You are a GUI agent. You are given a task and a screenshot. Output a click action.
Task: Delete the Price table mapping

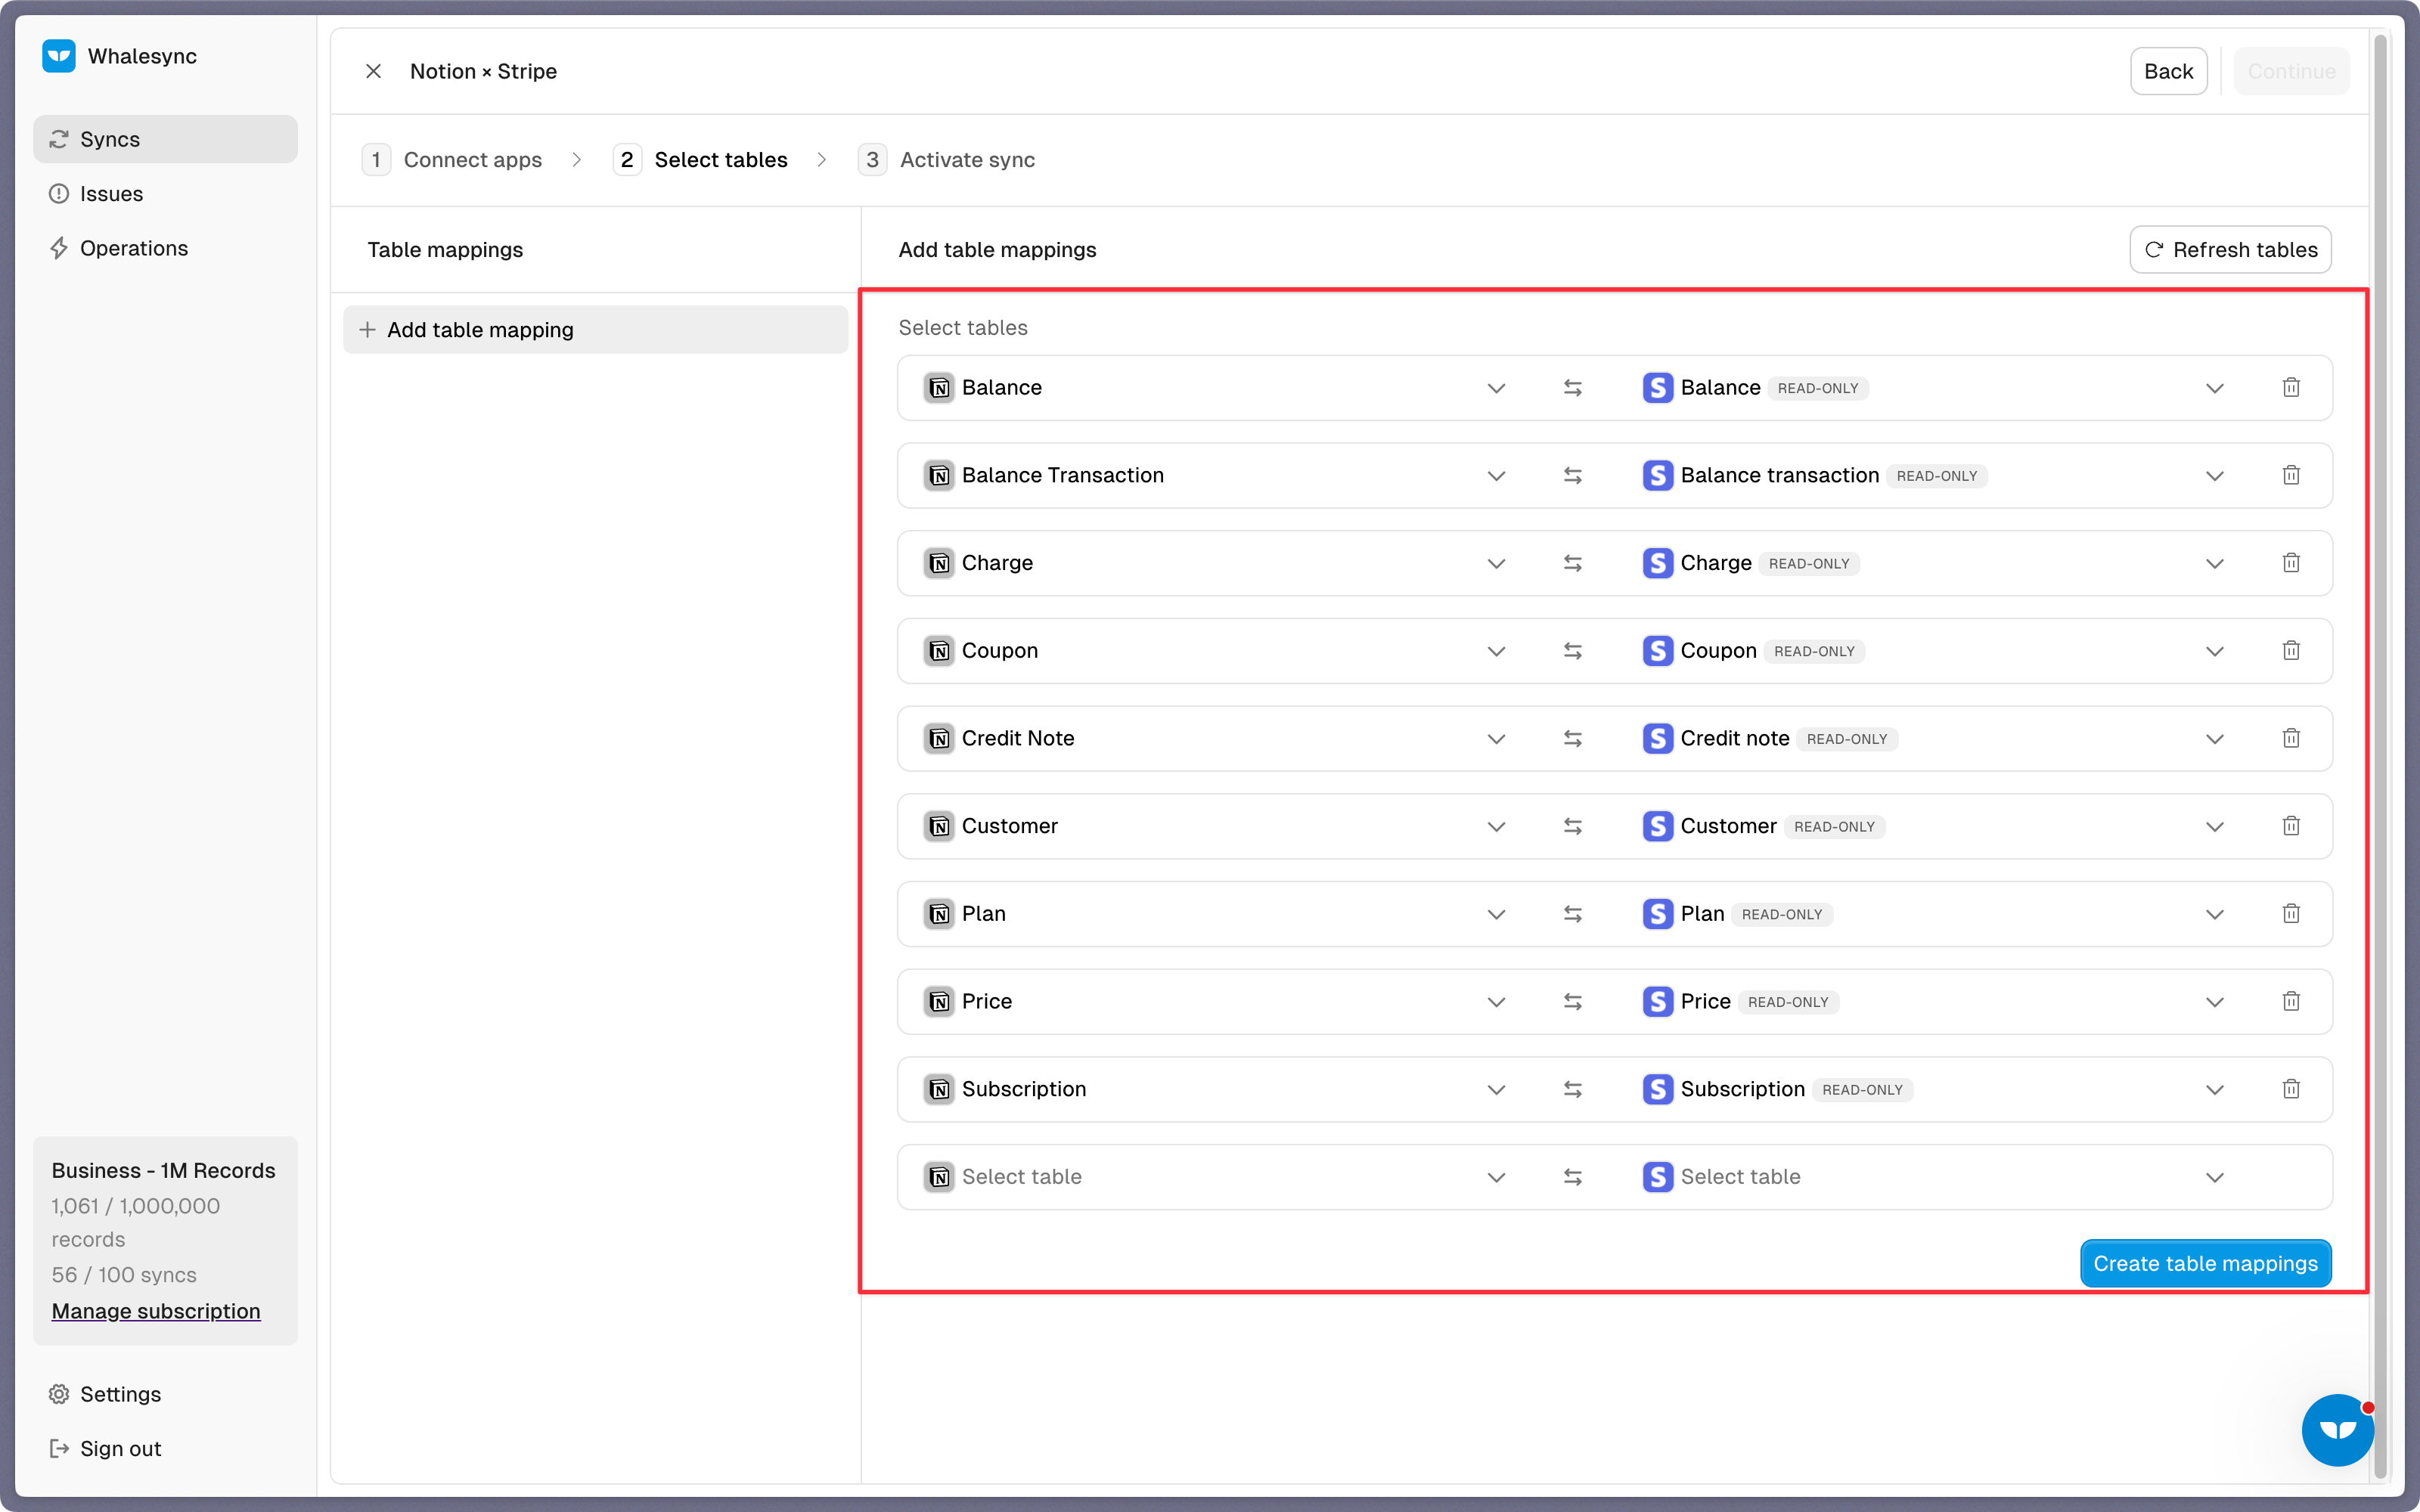pyautogui.click(x=2291, y=1001)
